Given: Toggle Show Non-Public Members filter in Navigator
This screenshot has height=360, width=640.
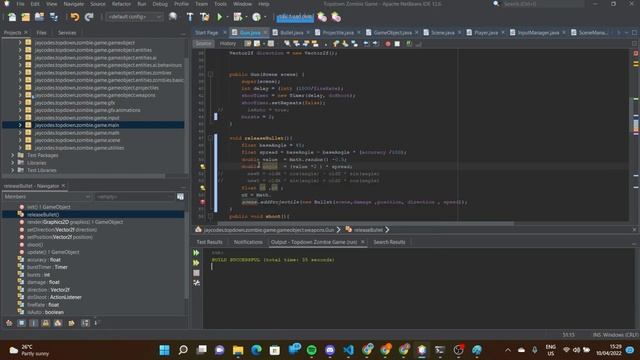Looking at the screenshot, I should (46, 323).
